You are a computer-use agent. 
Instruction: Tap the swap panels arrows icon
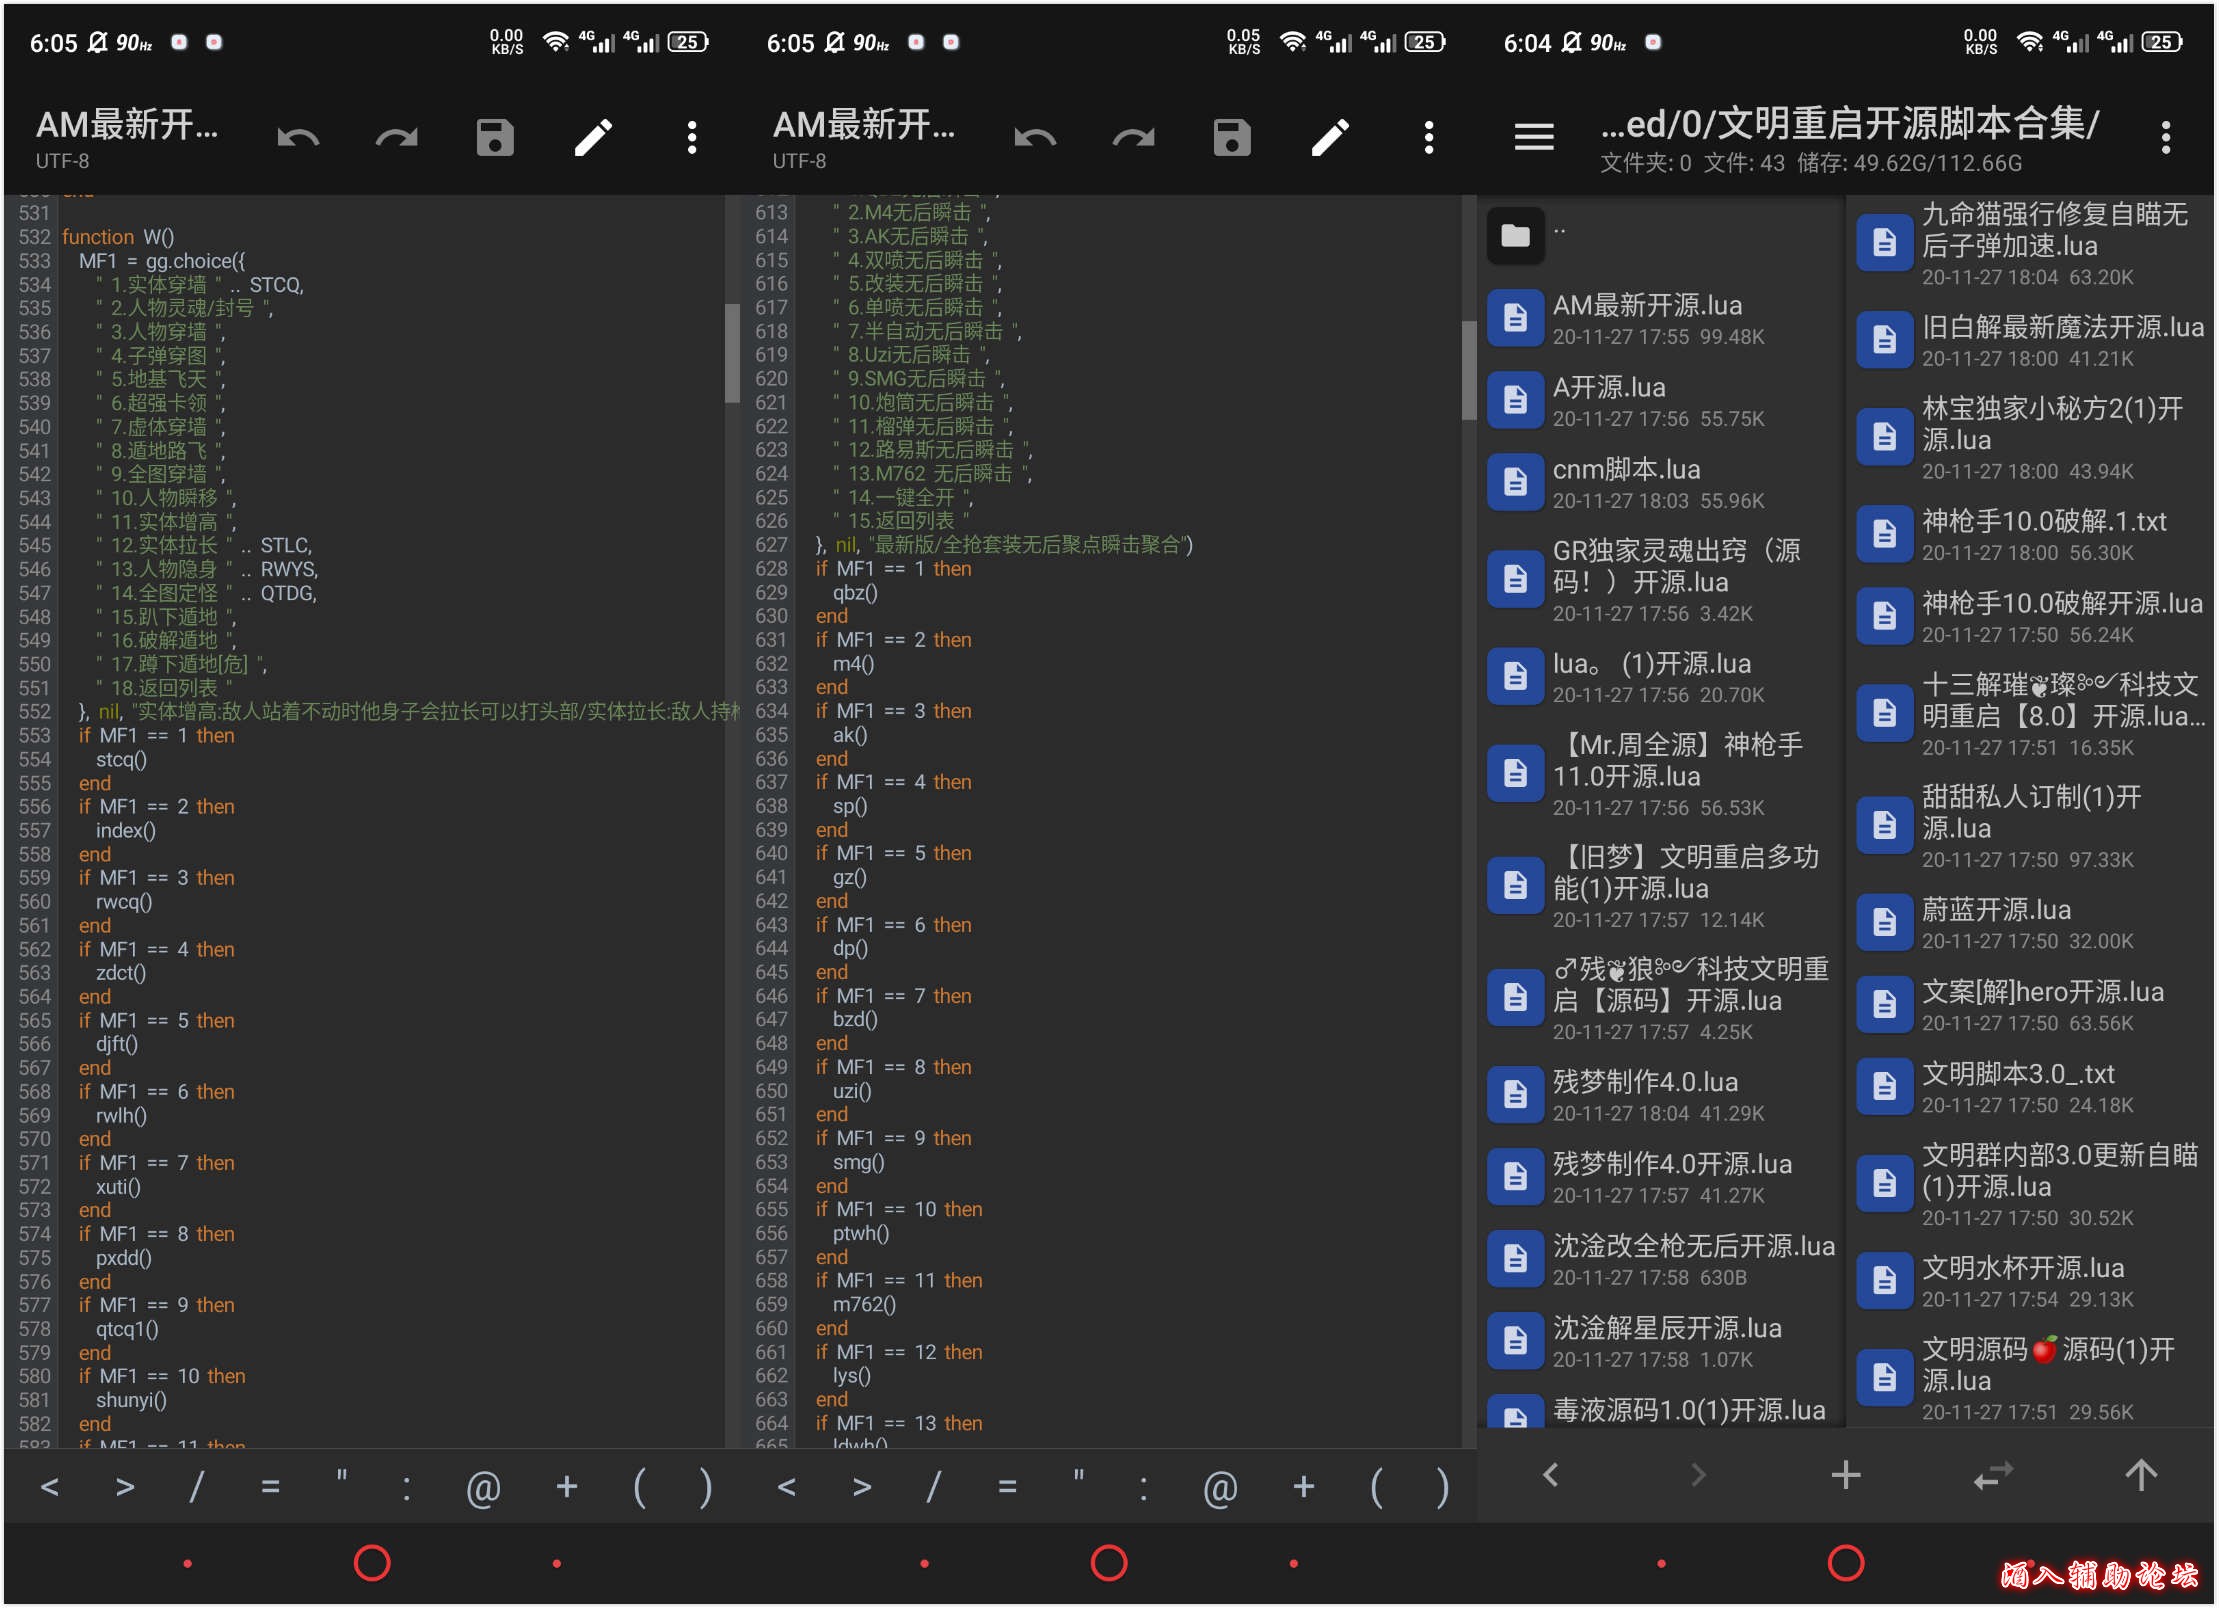(x=1993, y=1475)
